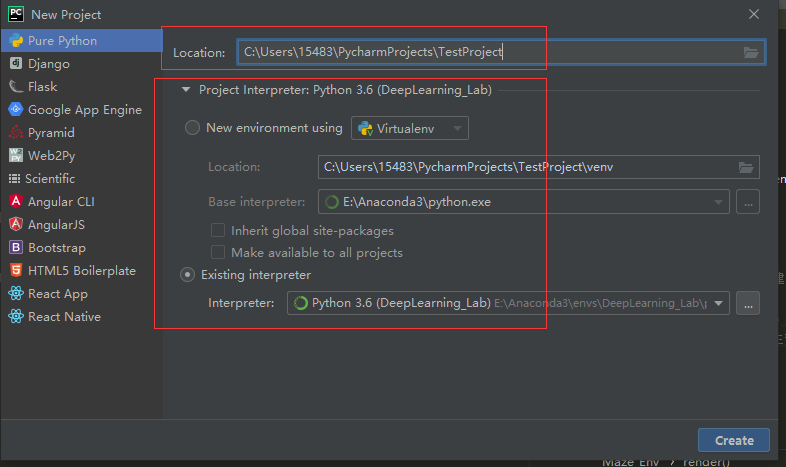Click ellipsis button next to Base interpreter
This screenshot has height=467, width=786.
(748, 202)
